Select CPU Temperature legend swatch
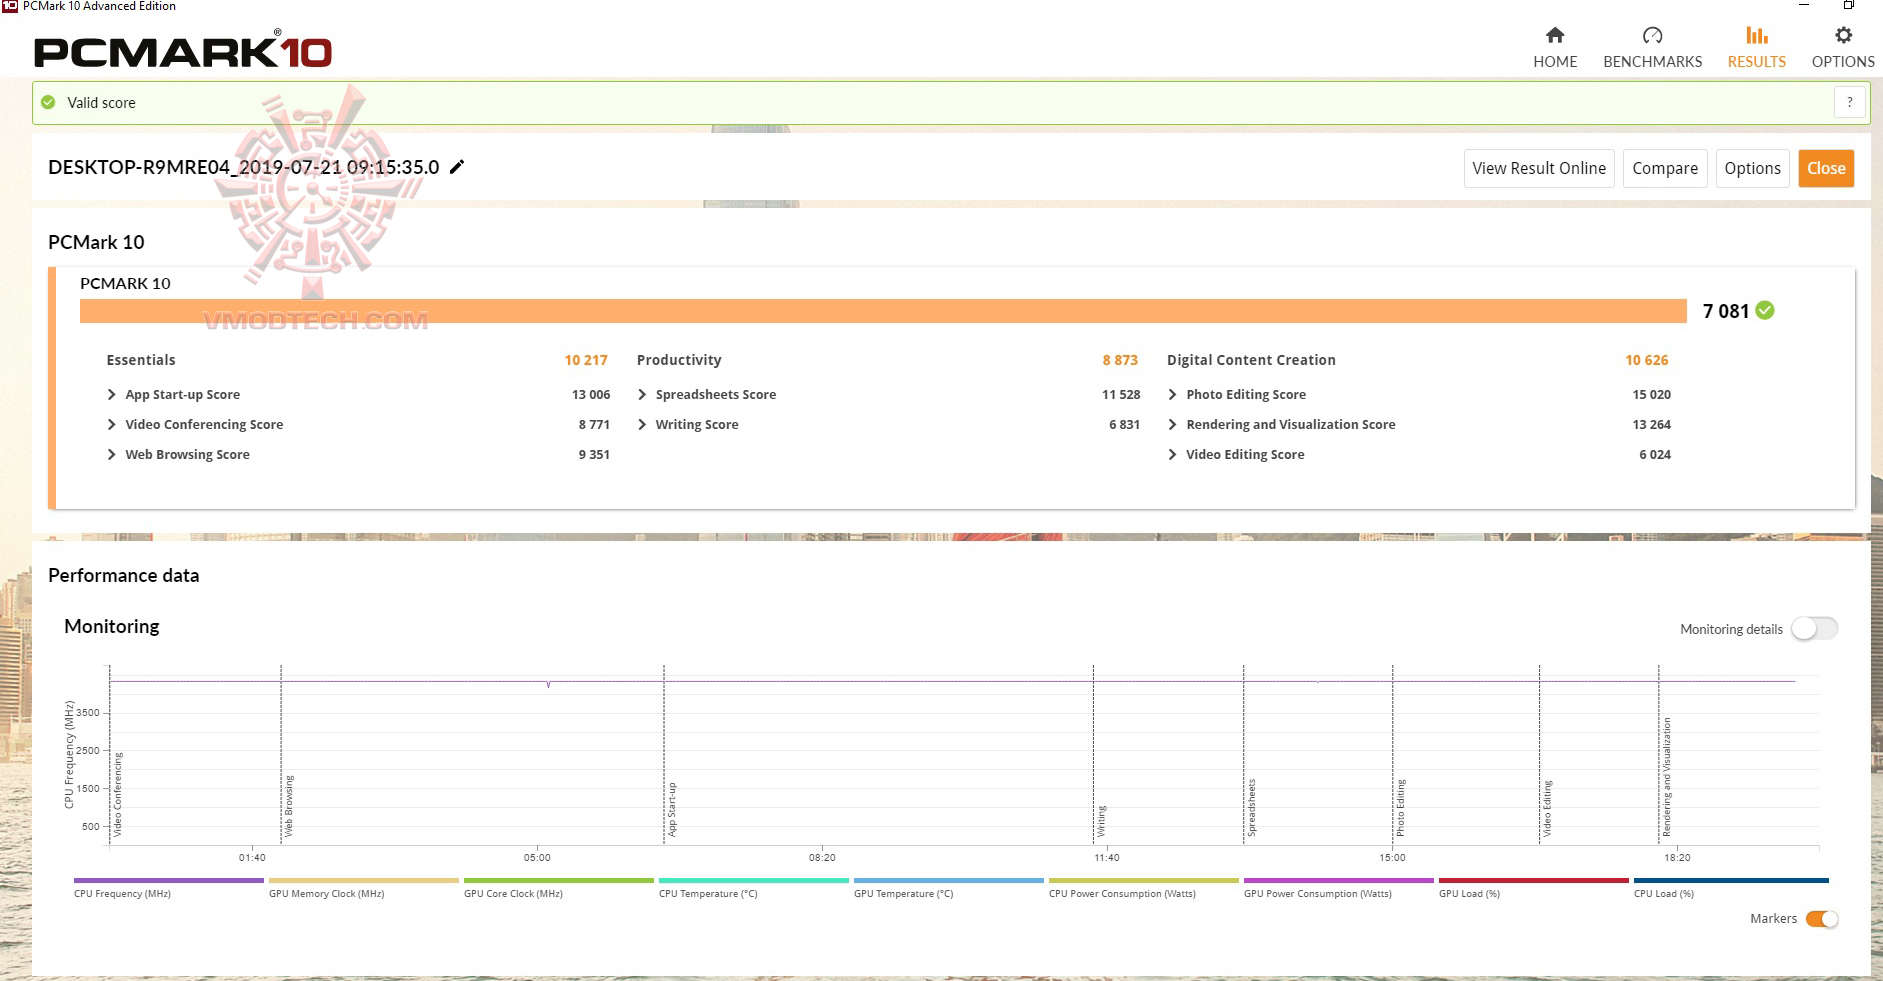The image size is (1883, 981). pos(754,881)
